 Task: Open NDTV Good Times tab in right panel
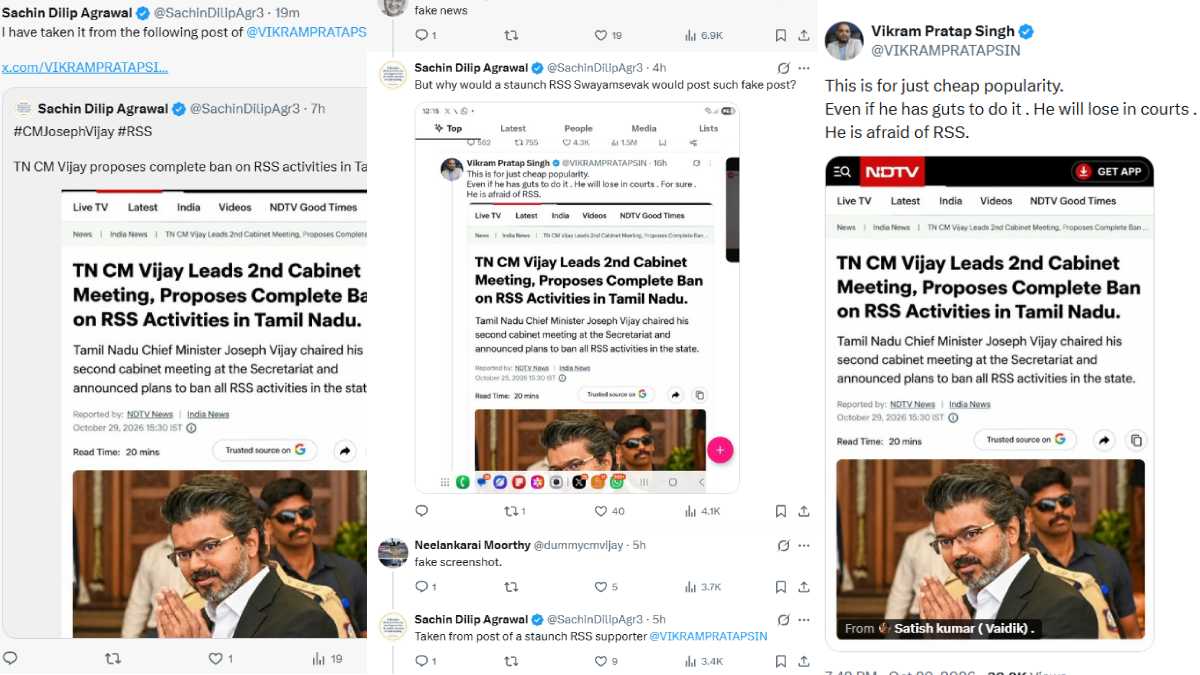[x=1073, y=201]
